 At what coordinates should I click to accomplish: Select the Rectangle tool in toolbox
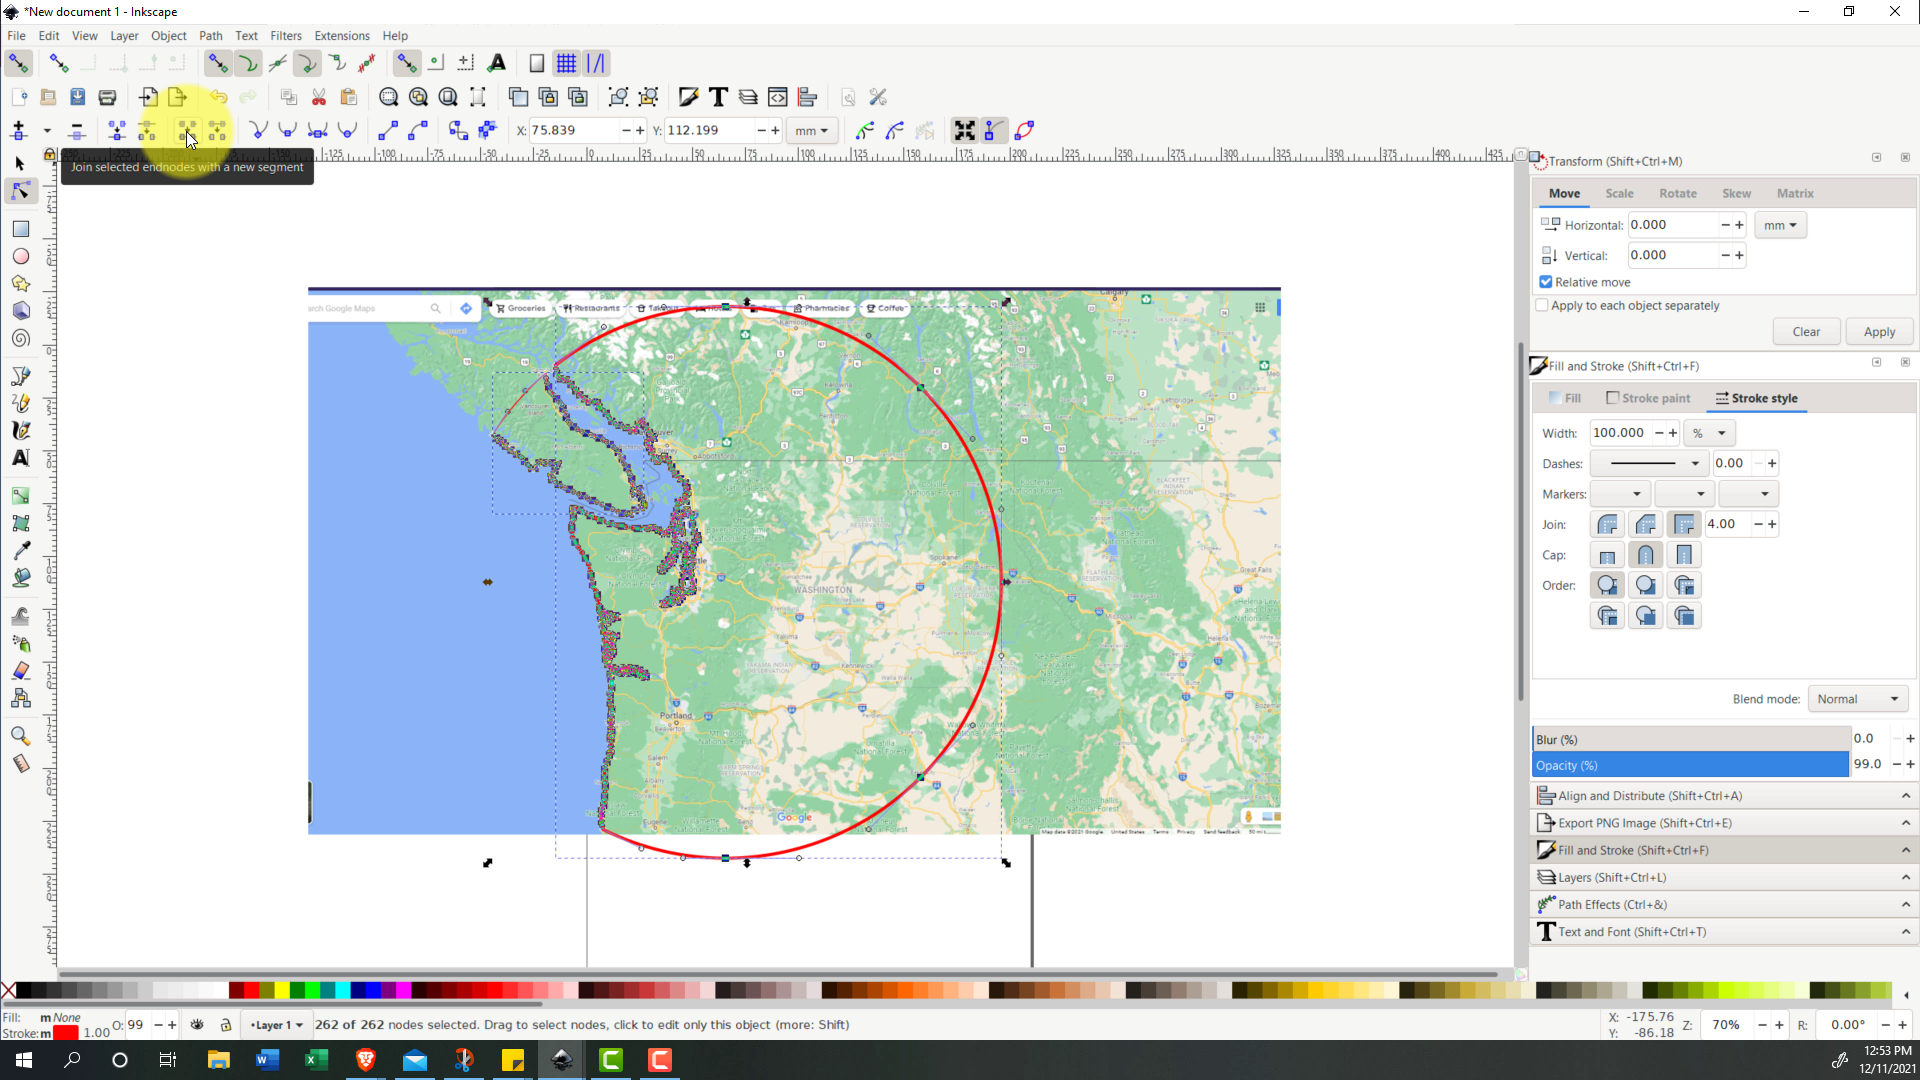click(x=20, y=229)
